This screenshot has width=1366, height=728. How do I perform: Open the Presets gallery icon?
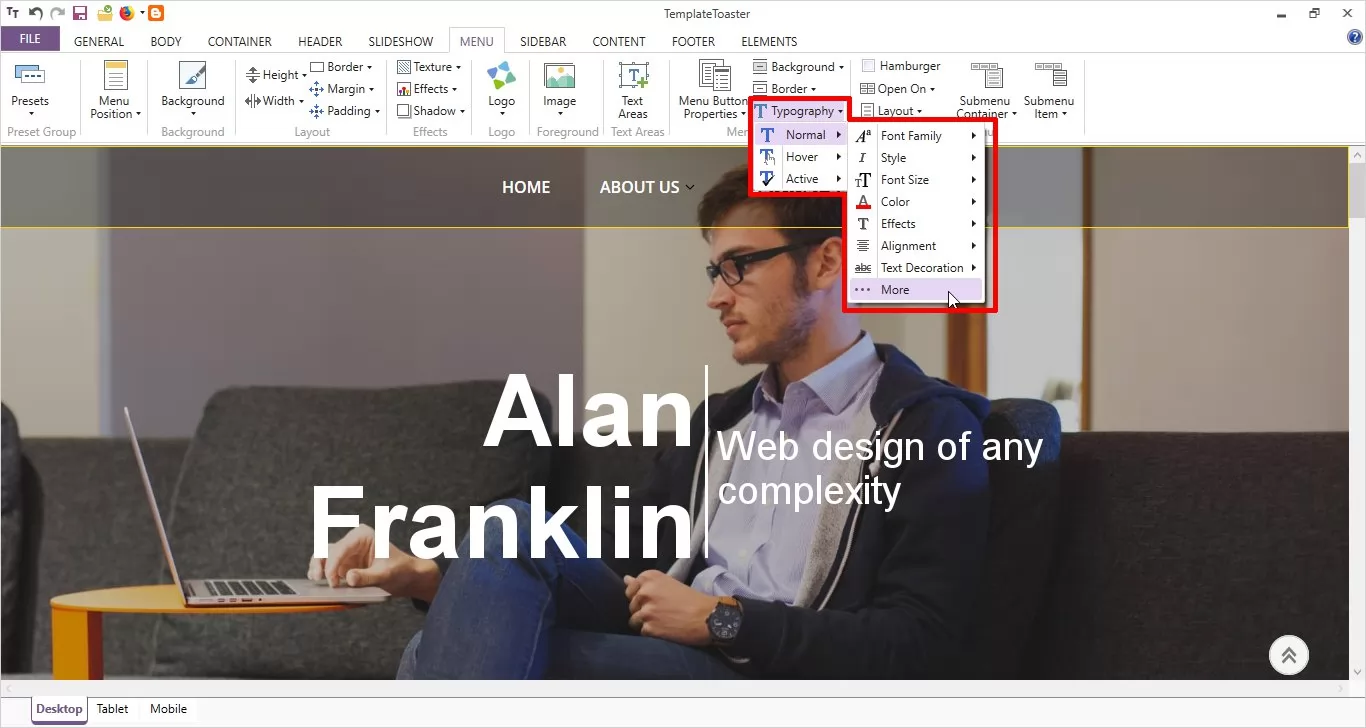pyautogui.click(x=30, y=76)
